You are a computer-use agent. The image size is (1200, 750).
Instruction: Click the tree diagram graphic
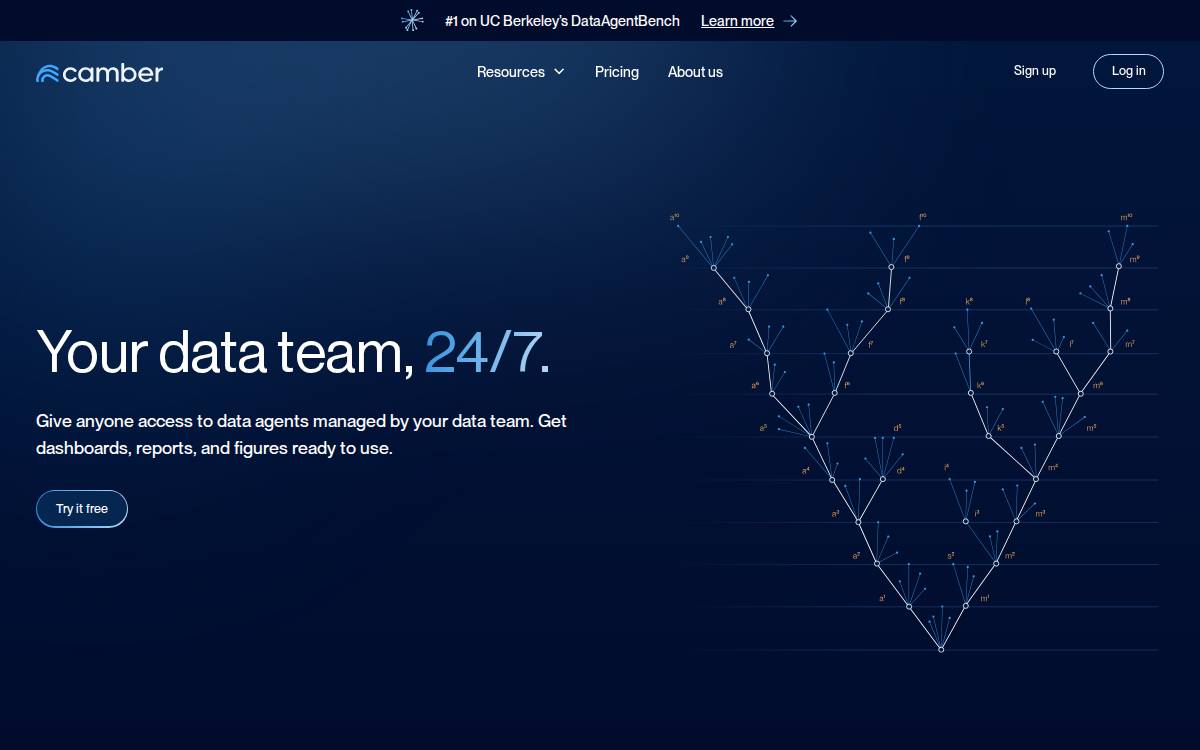coord(915,432)
